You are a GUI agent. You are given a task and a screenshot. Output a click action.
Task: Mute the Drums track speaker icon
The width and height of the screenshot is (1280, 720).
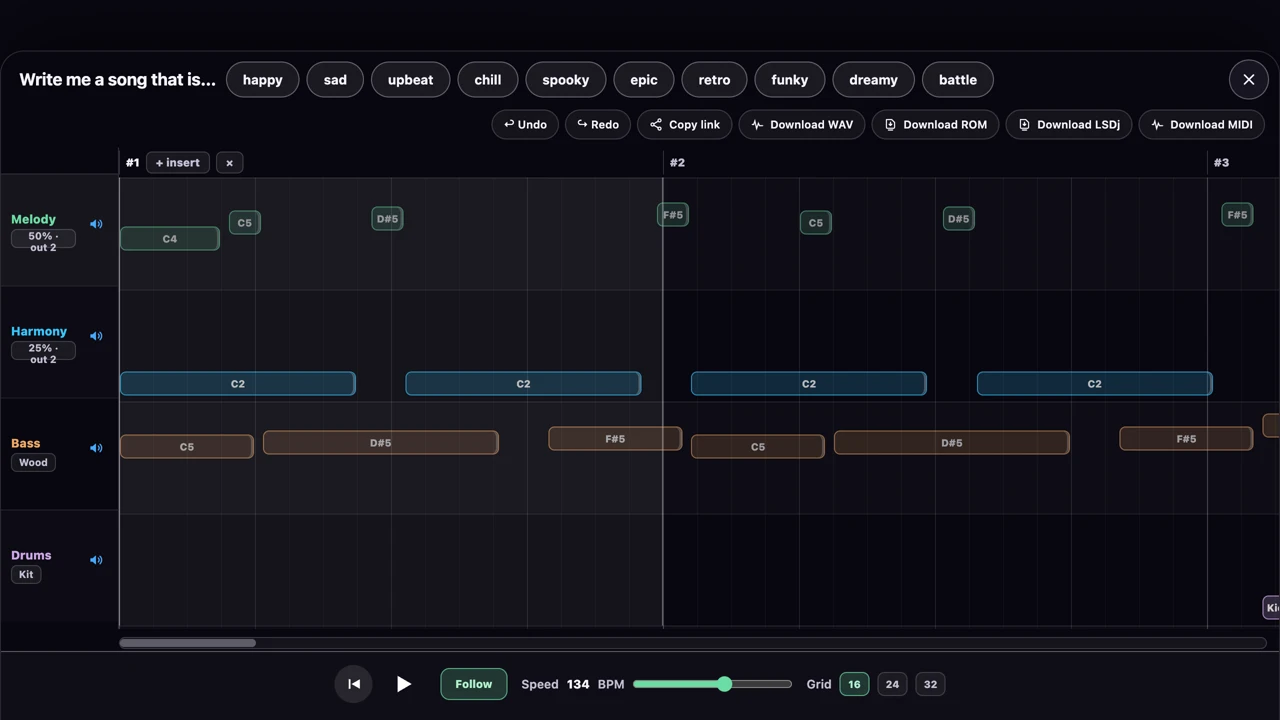tap(96, 560)
